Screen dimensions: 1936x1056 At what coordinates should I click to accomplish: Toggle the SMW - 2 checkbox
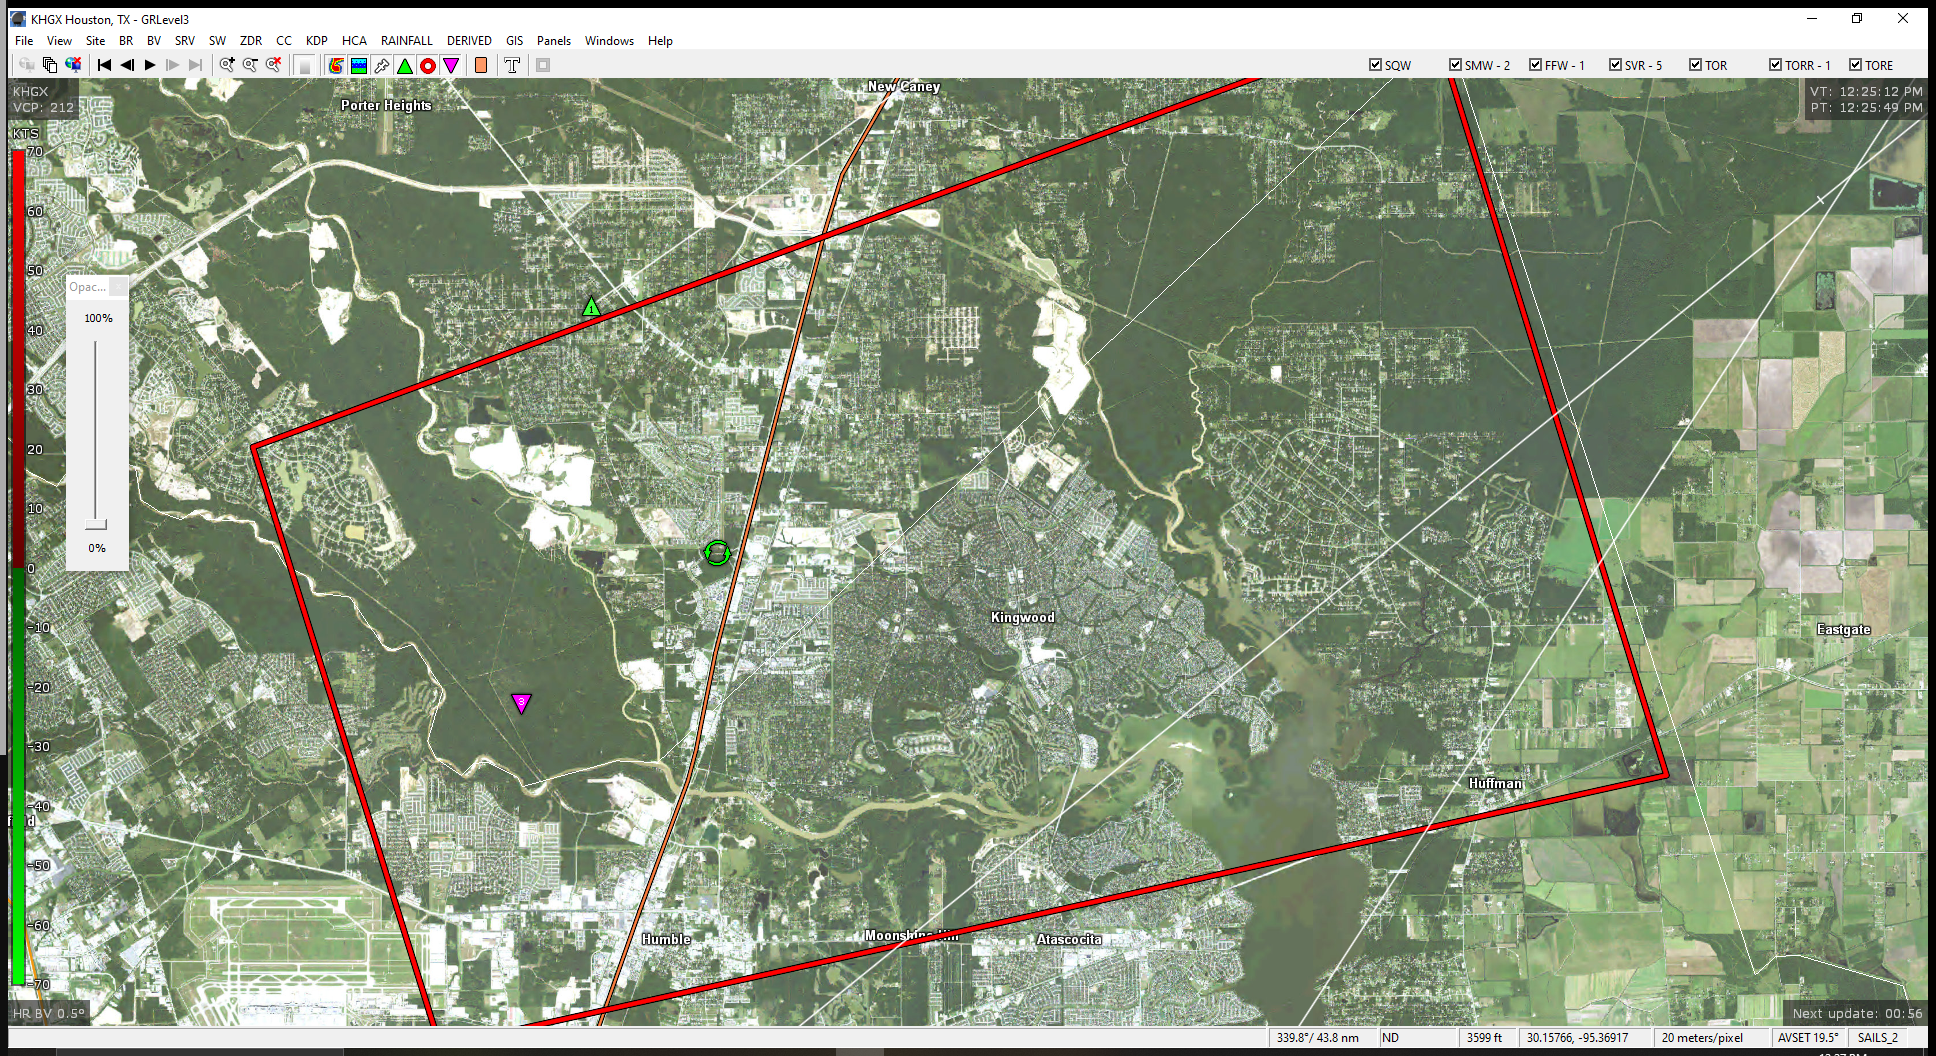(1456, 65)
